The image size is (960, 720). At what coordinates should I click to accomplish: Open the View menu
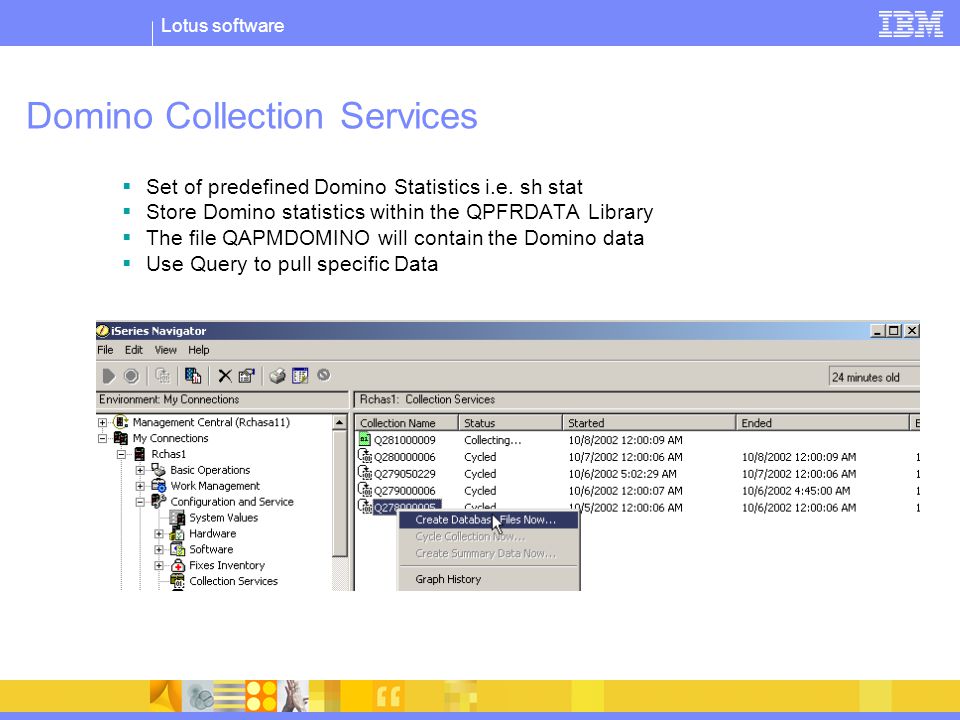click(x=165, y=350)
